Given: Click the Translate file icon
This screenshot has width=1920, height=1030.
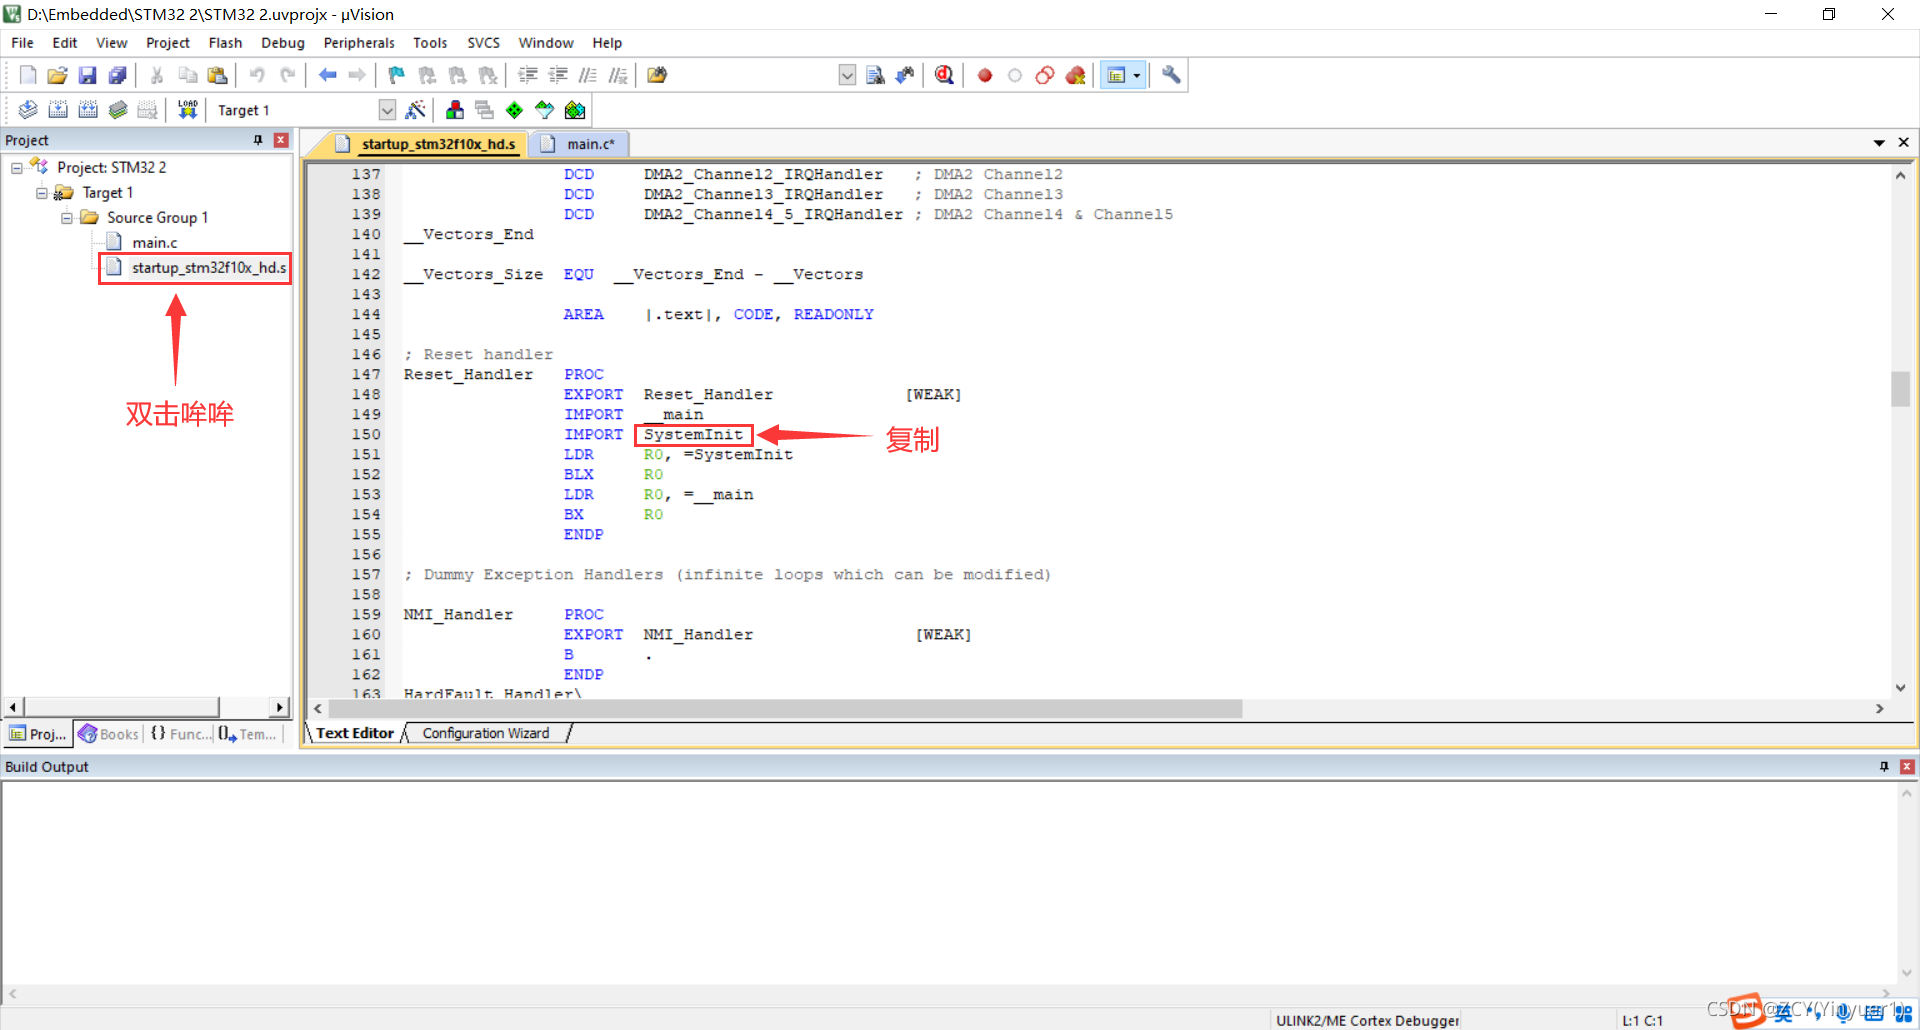Looking at the screenshot, I should 28,110.
